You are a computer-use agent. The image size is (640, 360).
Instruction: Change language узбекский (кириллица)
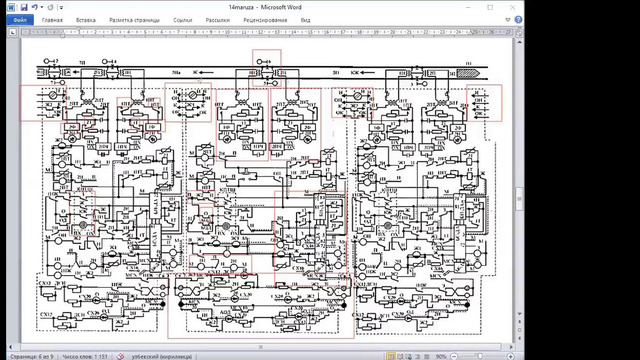pos(162,356)
